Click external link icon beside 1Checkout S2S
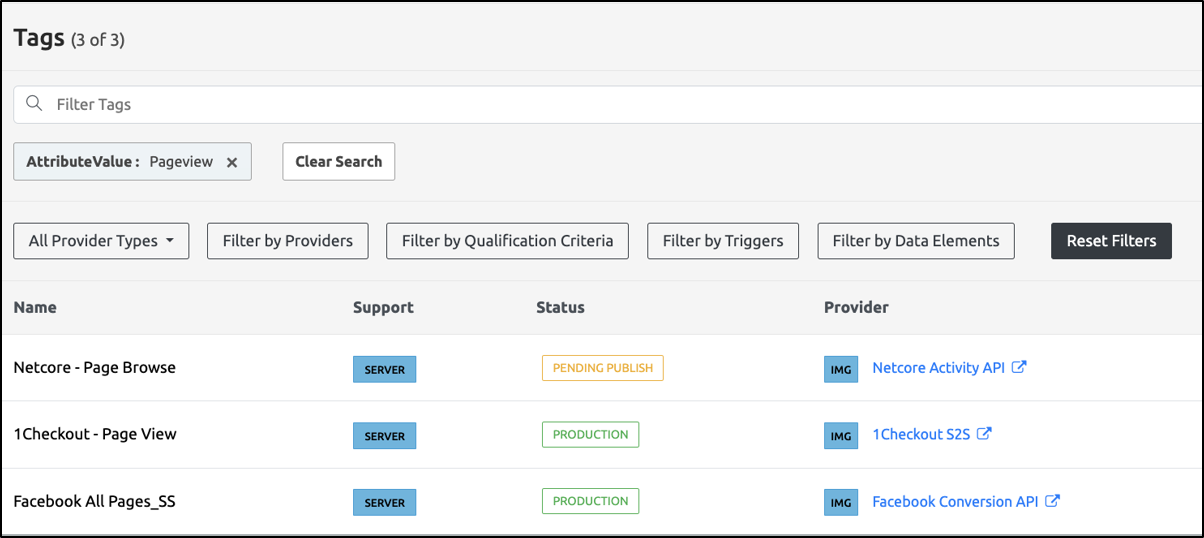This screenshot has height=538, width=1204. [x=984, y=434]
